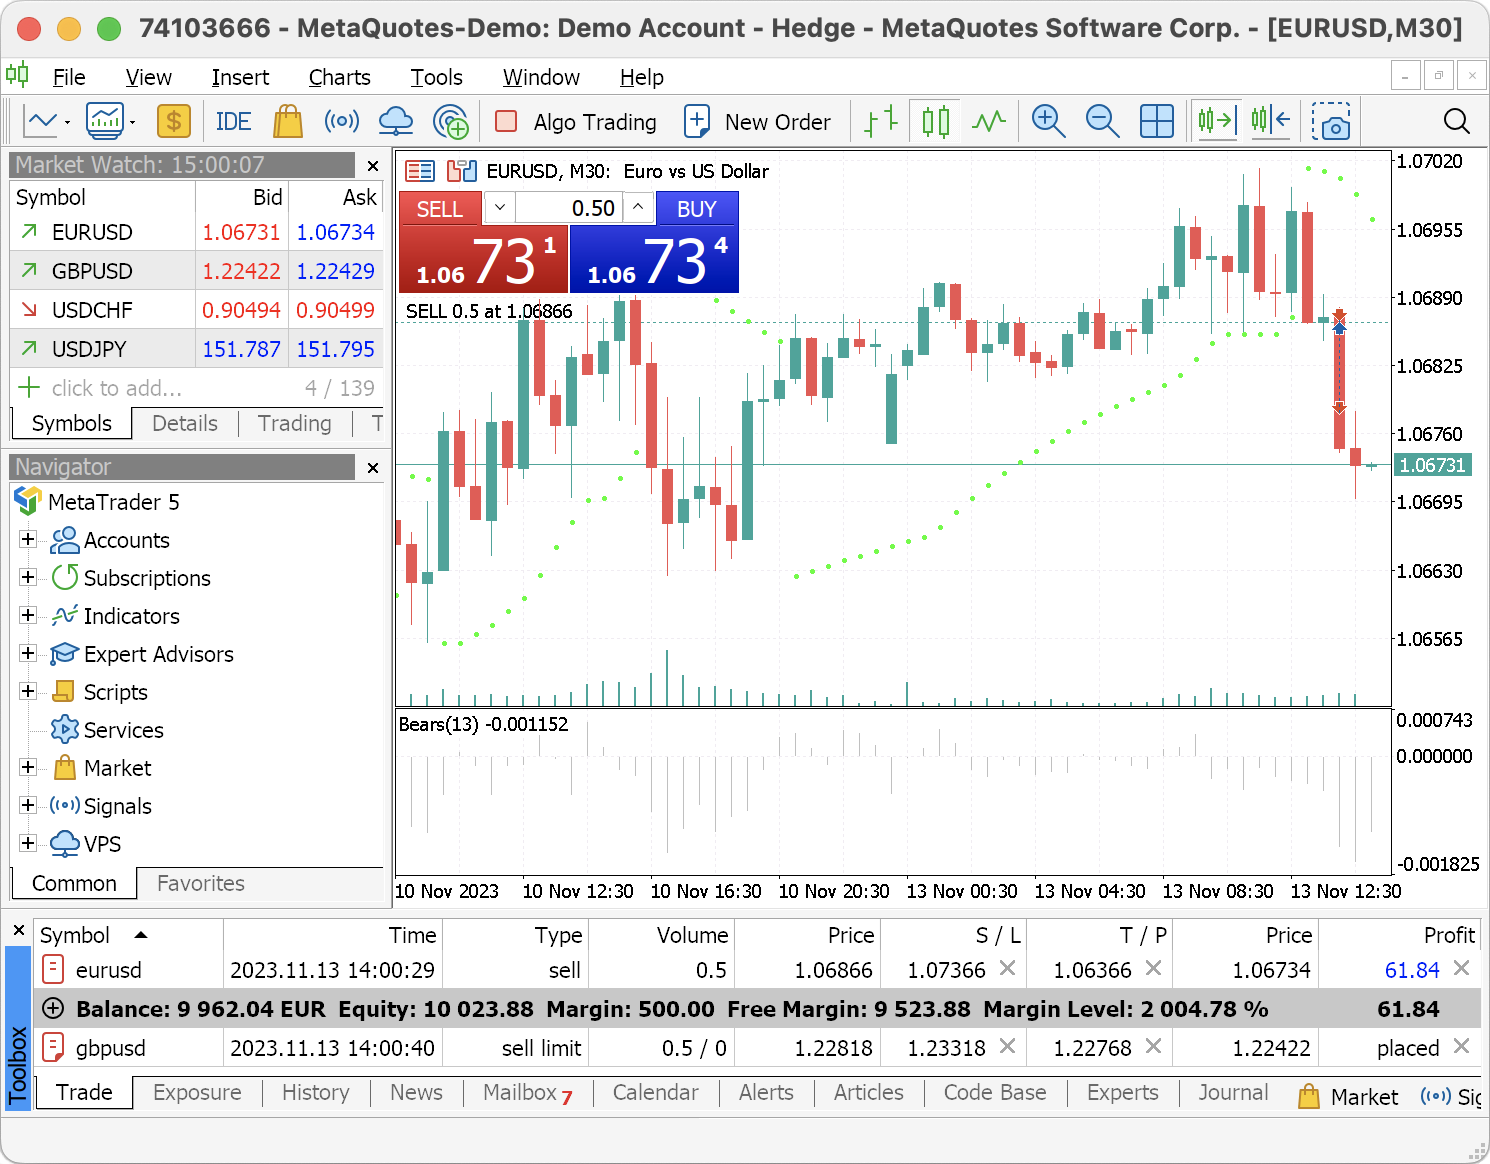Close the Market Watch panel
This screenshot has height=1164, width=1490.
373,166
